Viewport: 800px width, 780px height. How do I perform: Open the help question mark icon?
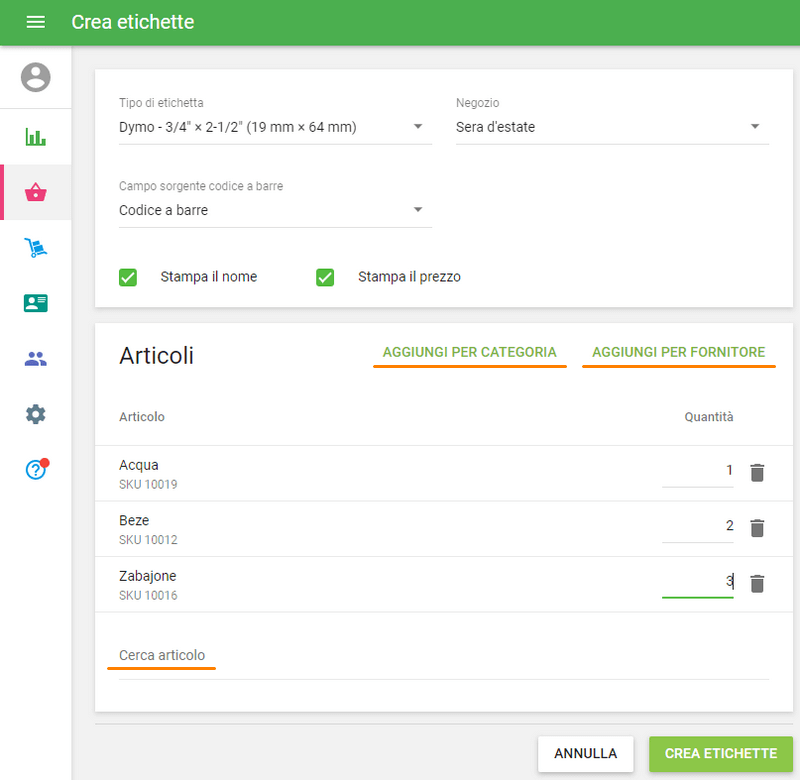[x=36, y=470]
